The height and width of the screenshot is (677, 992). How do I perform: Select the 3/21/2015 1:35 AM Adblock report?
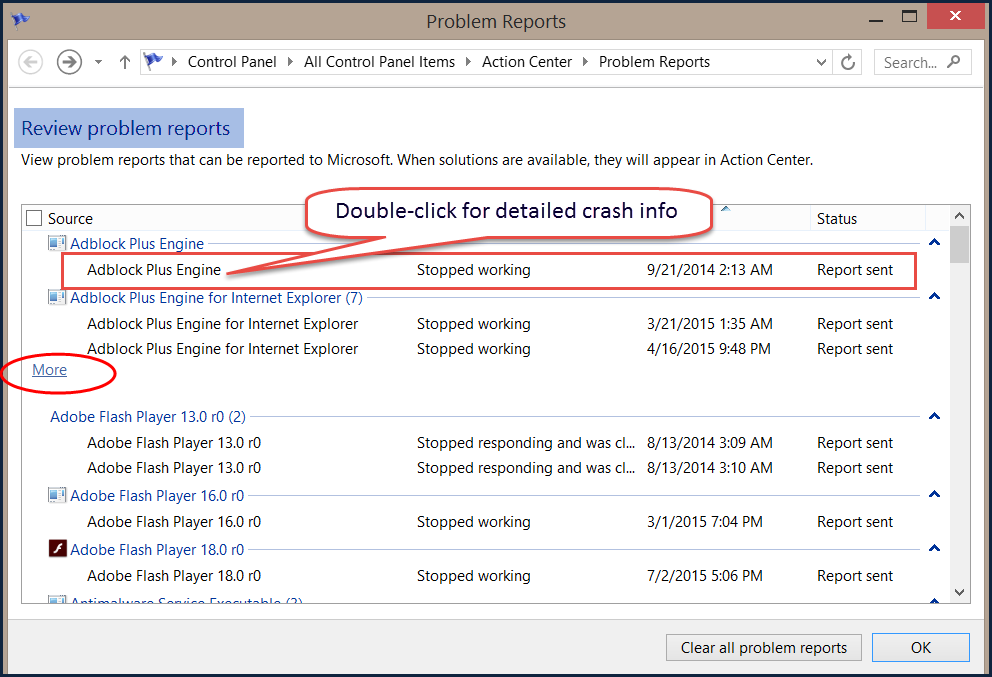tap(490, 324)
